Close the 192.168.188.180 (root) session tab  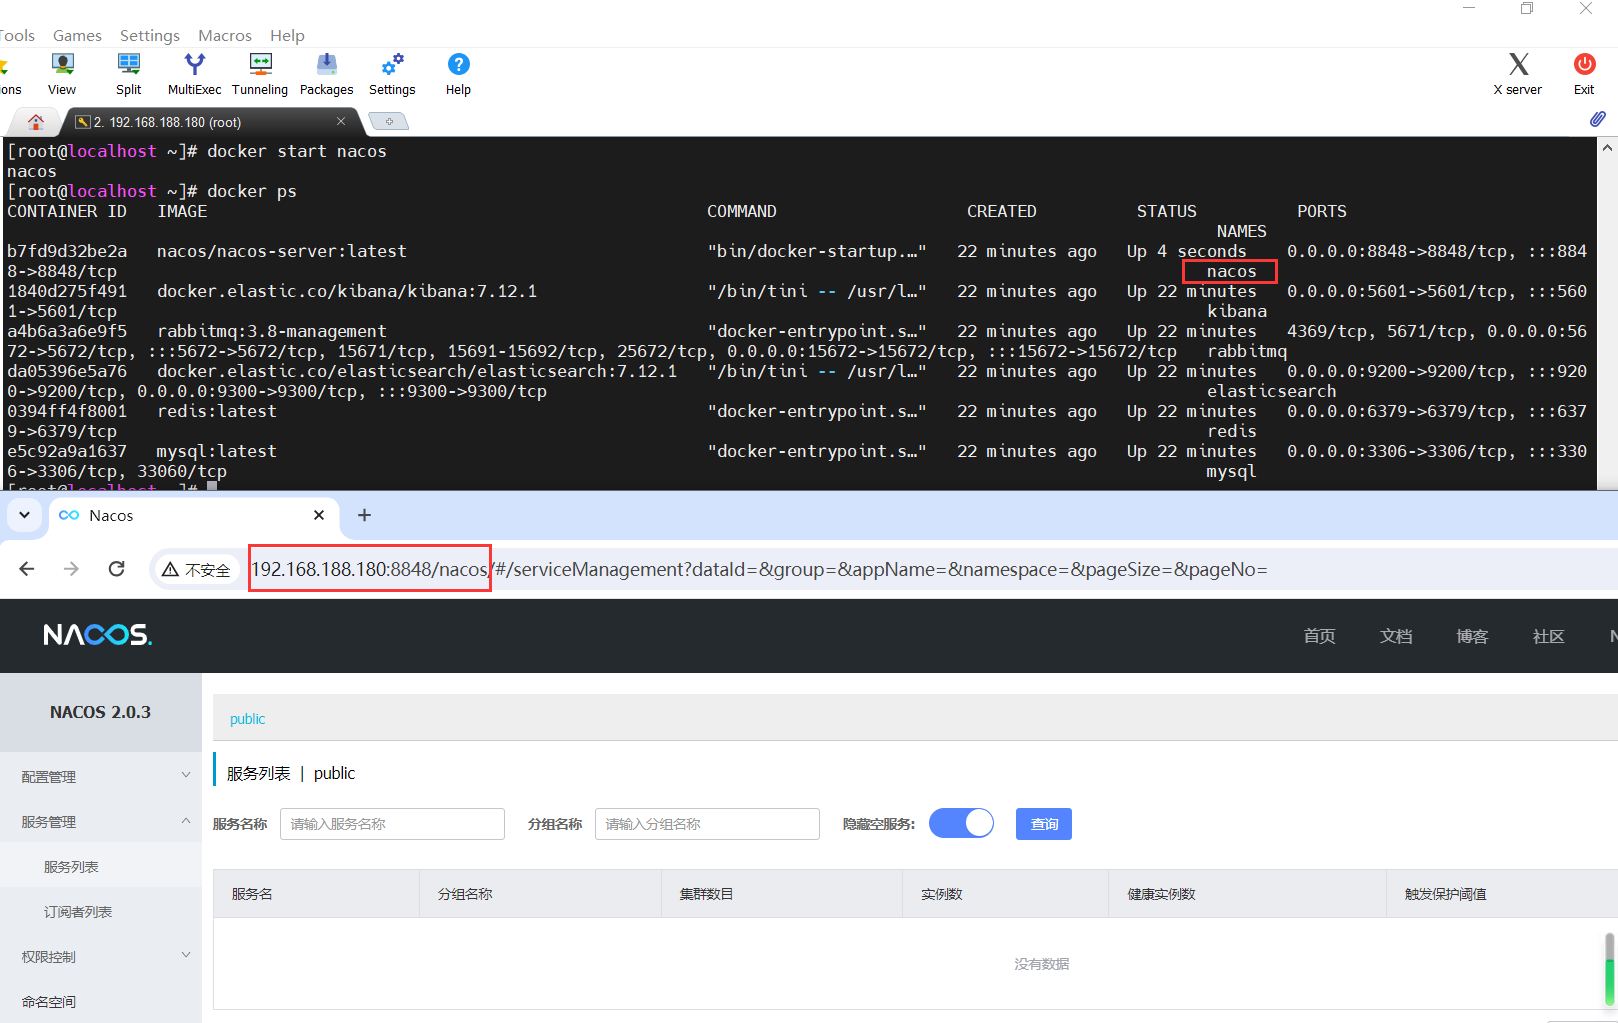[341, 121]
